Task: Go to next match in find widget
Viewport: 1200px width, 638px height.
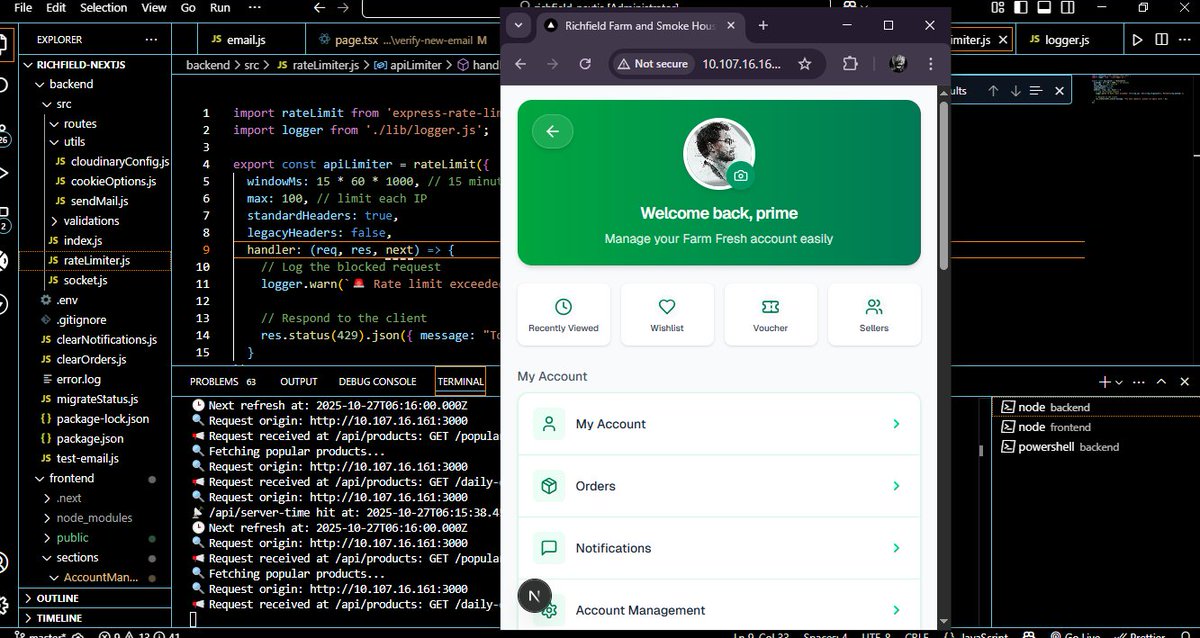Action: (x=1015, y=90)
